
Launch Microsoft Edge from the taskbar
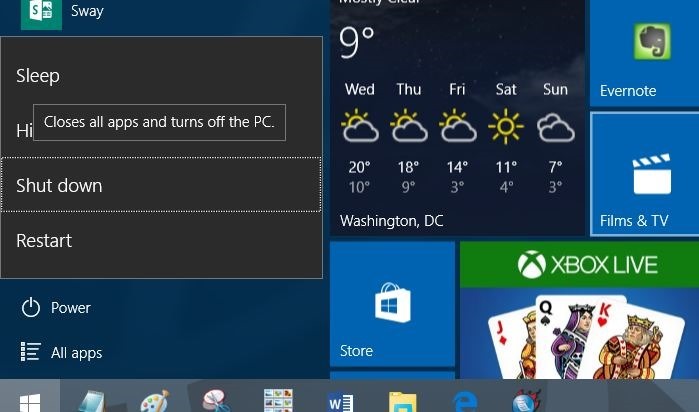point(465,401)
